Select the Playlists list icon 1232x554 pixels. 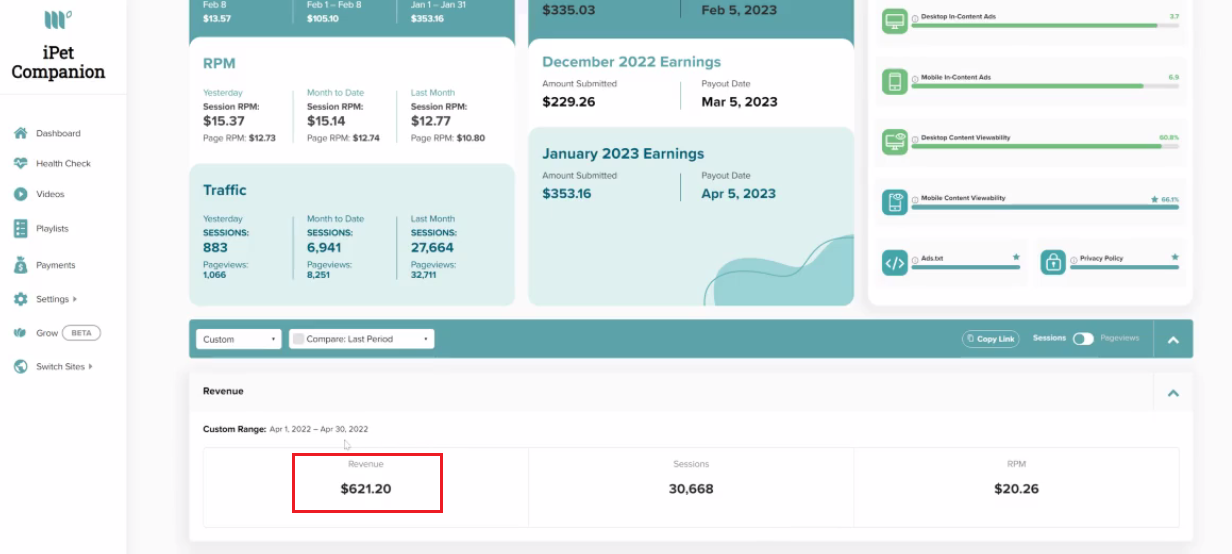point(20,228)
